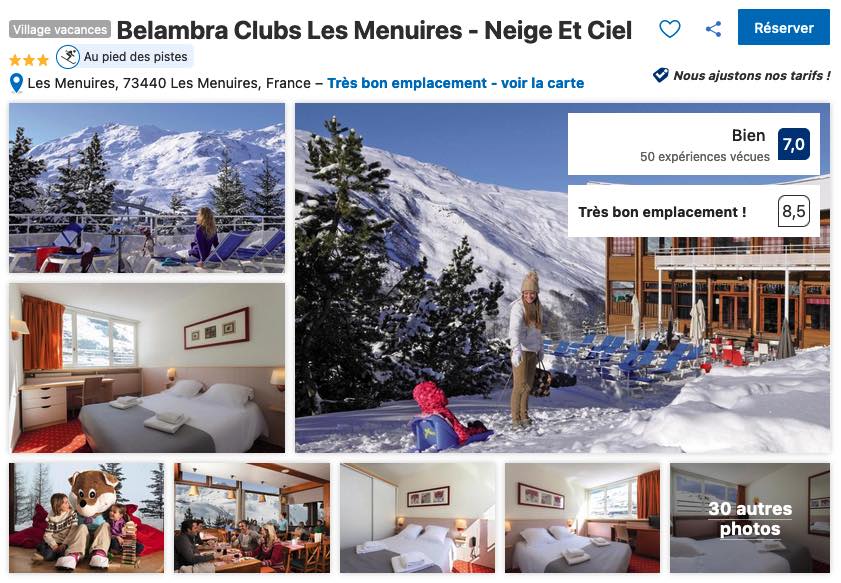
Task: Open '30 autres photos' gallery thumbnail
Action: (x=749, y=518)
